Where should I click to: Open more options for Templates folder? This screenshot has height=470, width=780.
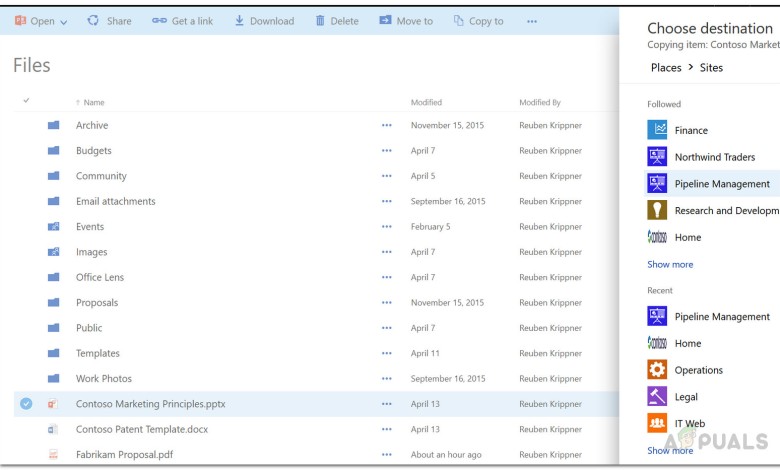point(387,354)
